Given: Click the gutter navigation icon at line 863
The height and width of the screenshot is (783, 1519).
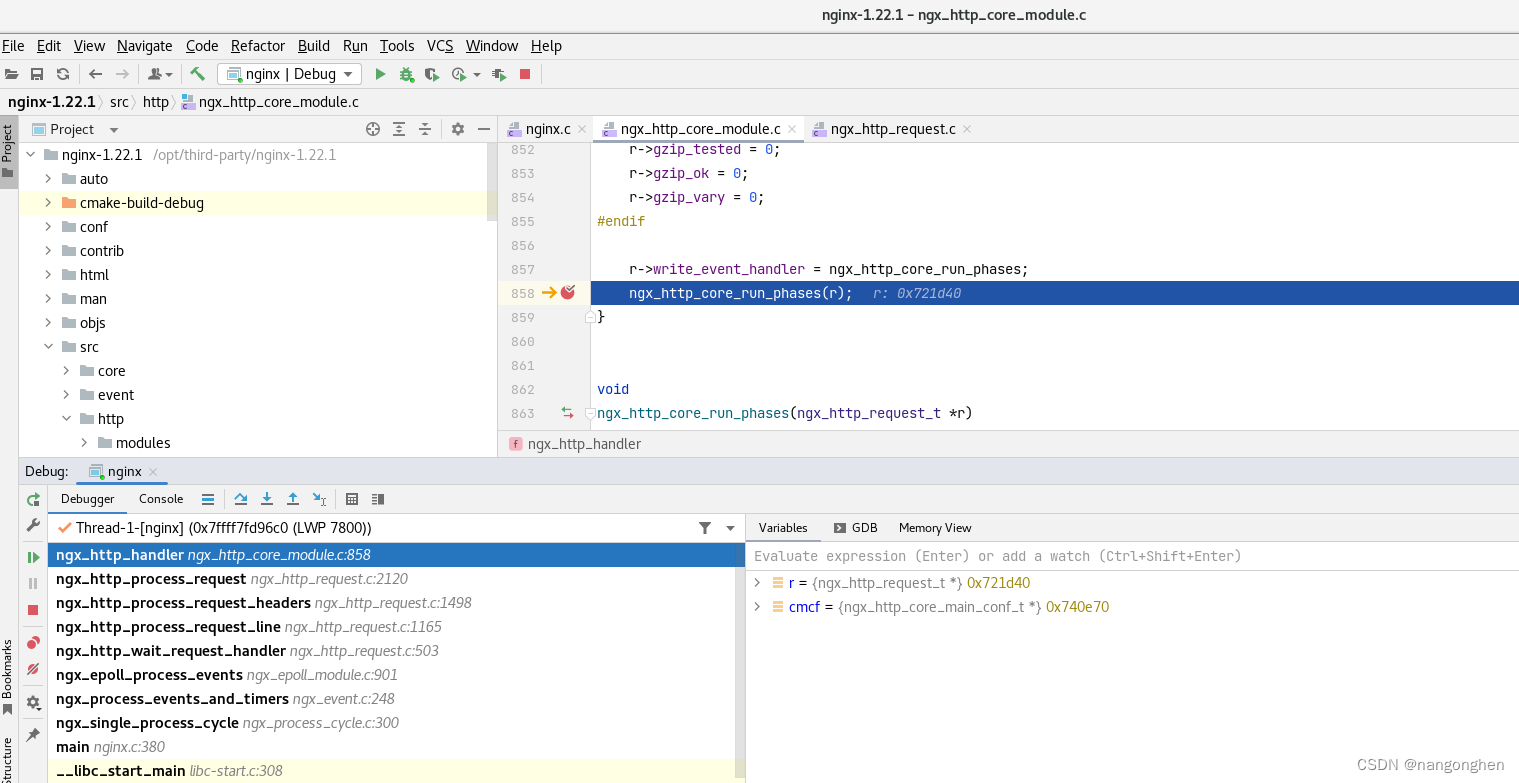Looking at the screenshot, I should (567, 412).
